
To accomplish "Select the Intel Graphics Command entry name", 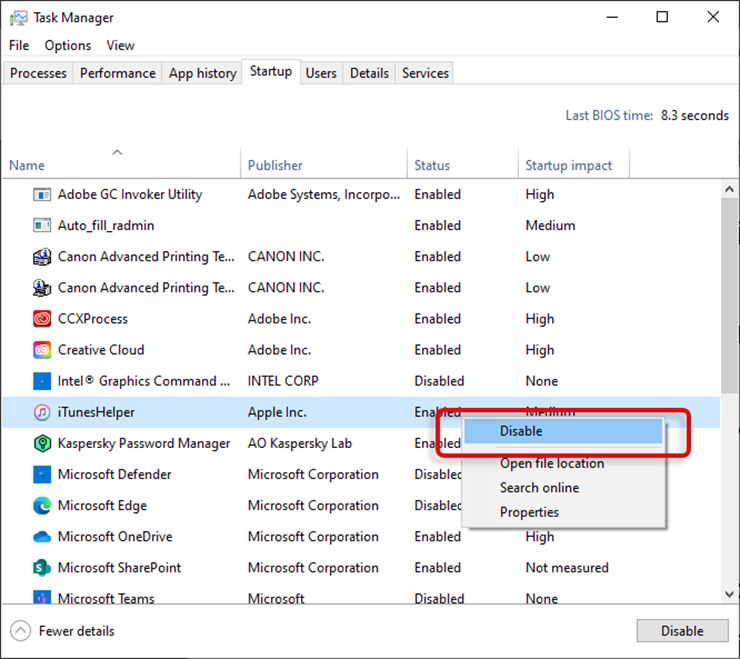I will 144,381.
